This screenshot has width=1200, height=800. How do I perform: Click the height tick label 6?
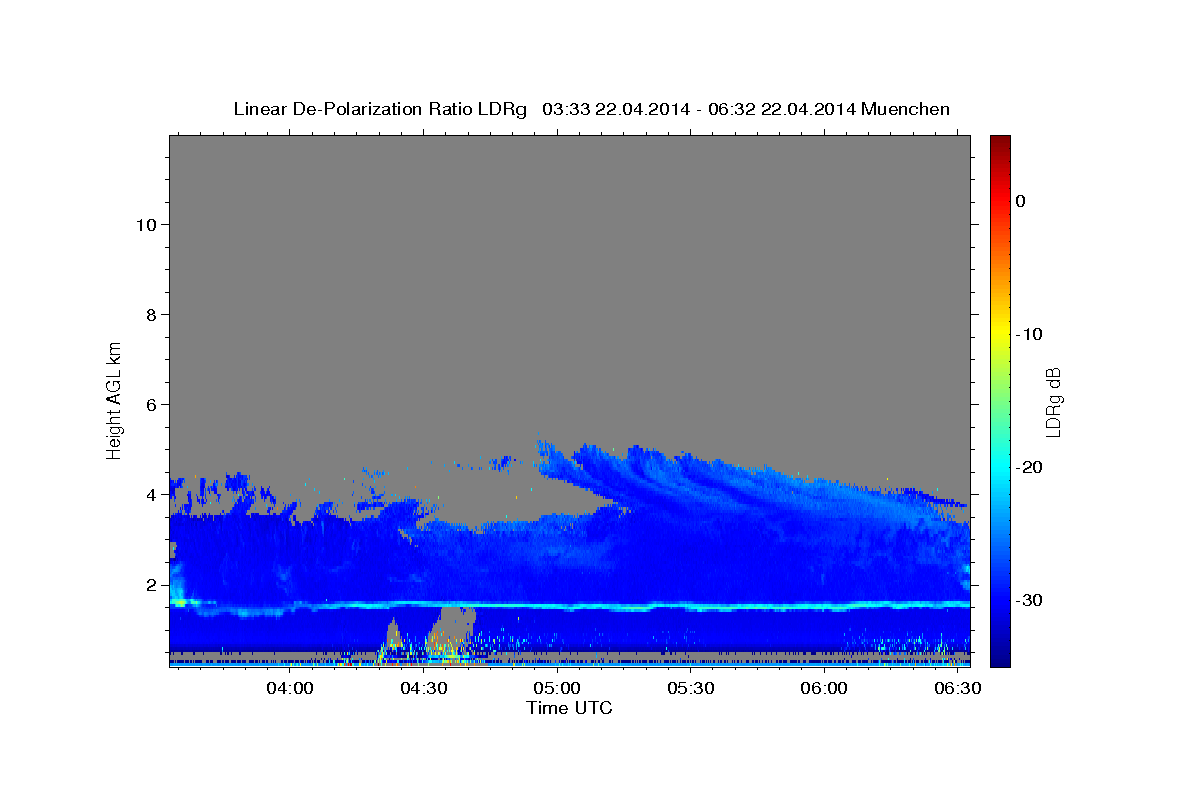(x=152, y=405)
